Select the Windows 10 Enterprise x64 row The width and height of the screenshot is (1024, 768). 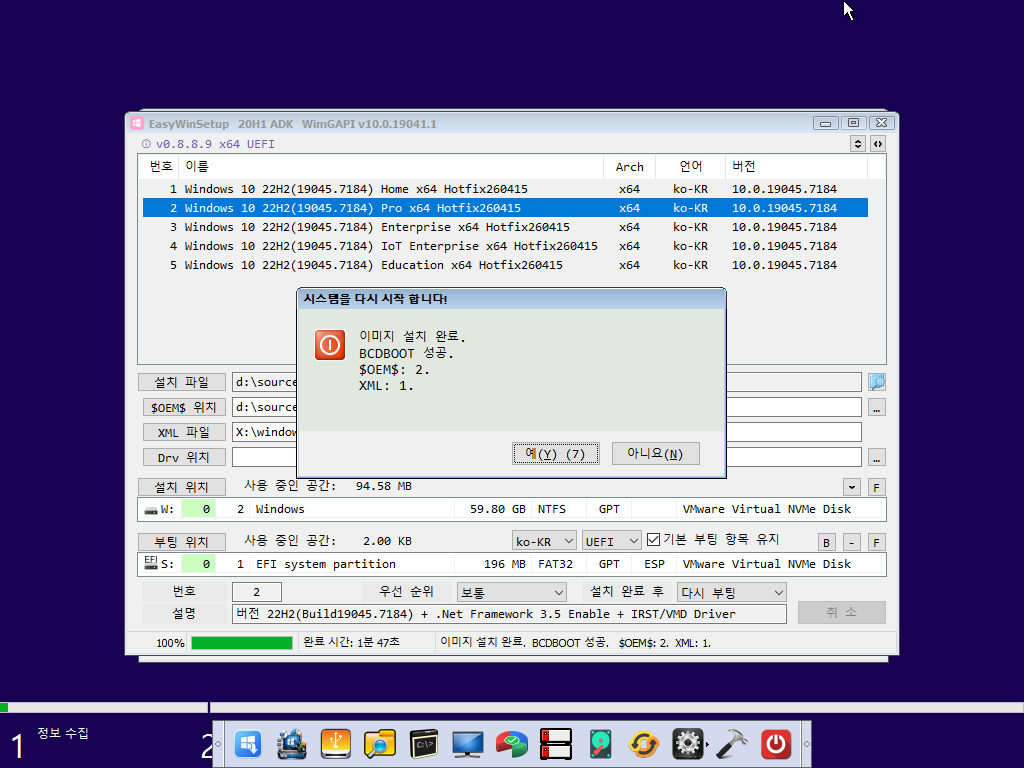point(505,227)
